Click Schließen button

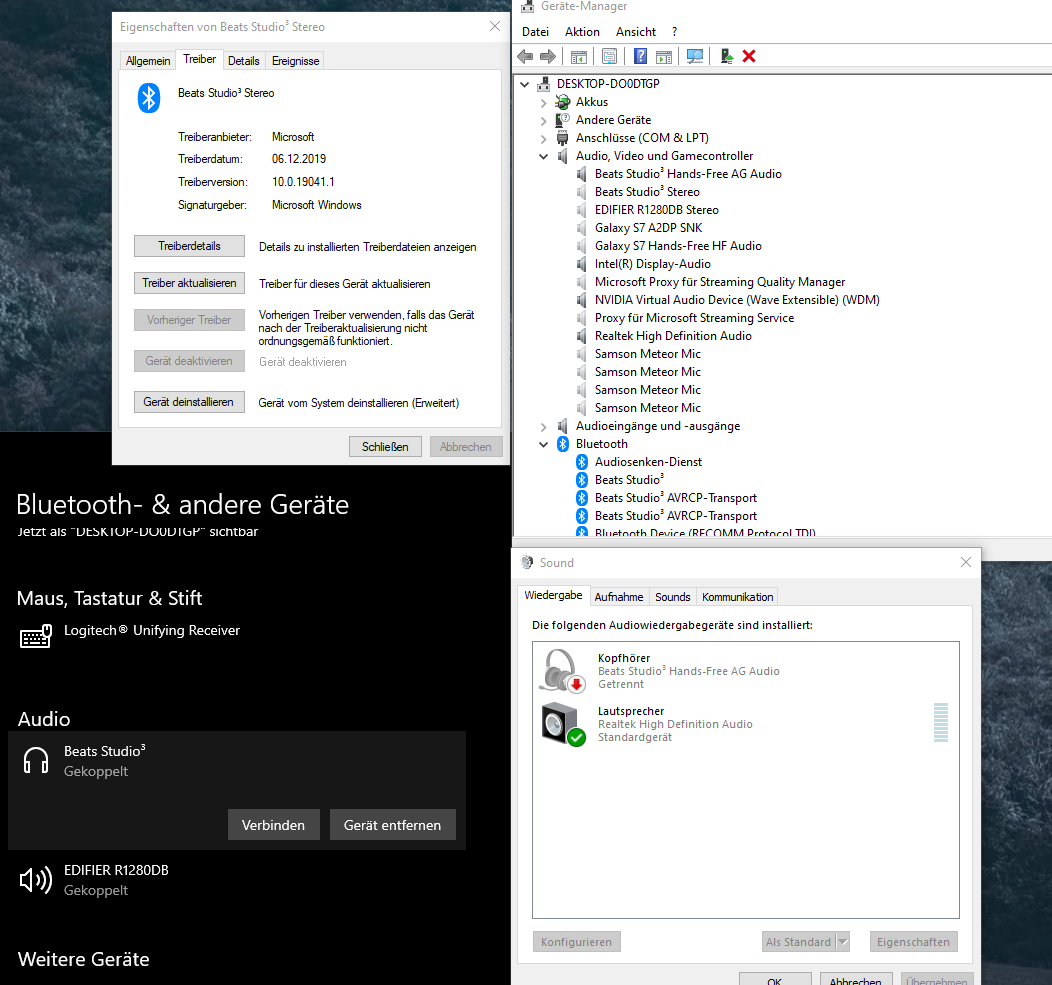pyautogui.click(x=385, y=447)
